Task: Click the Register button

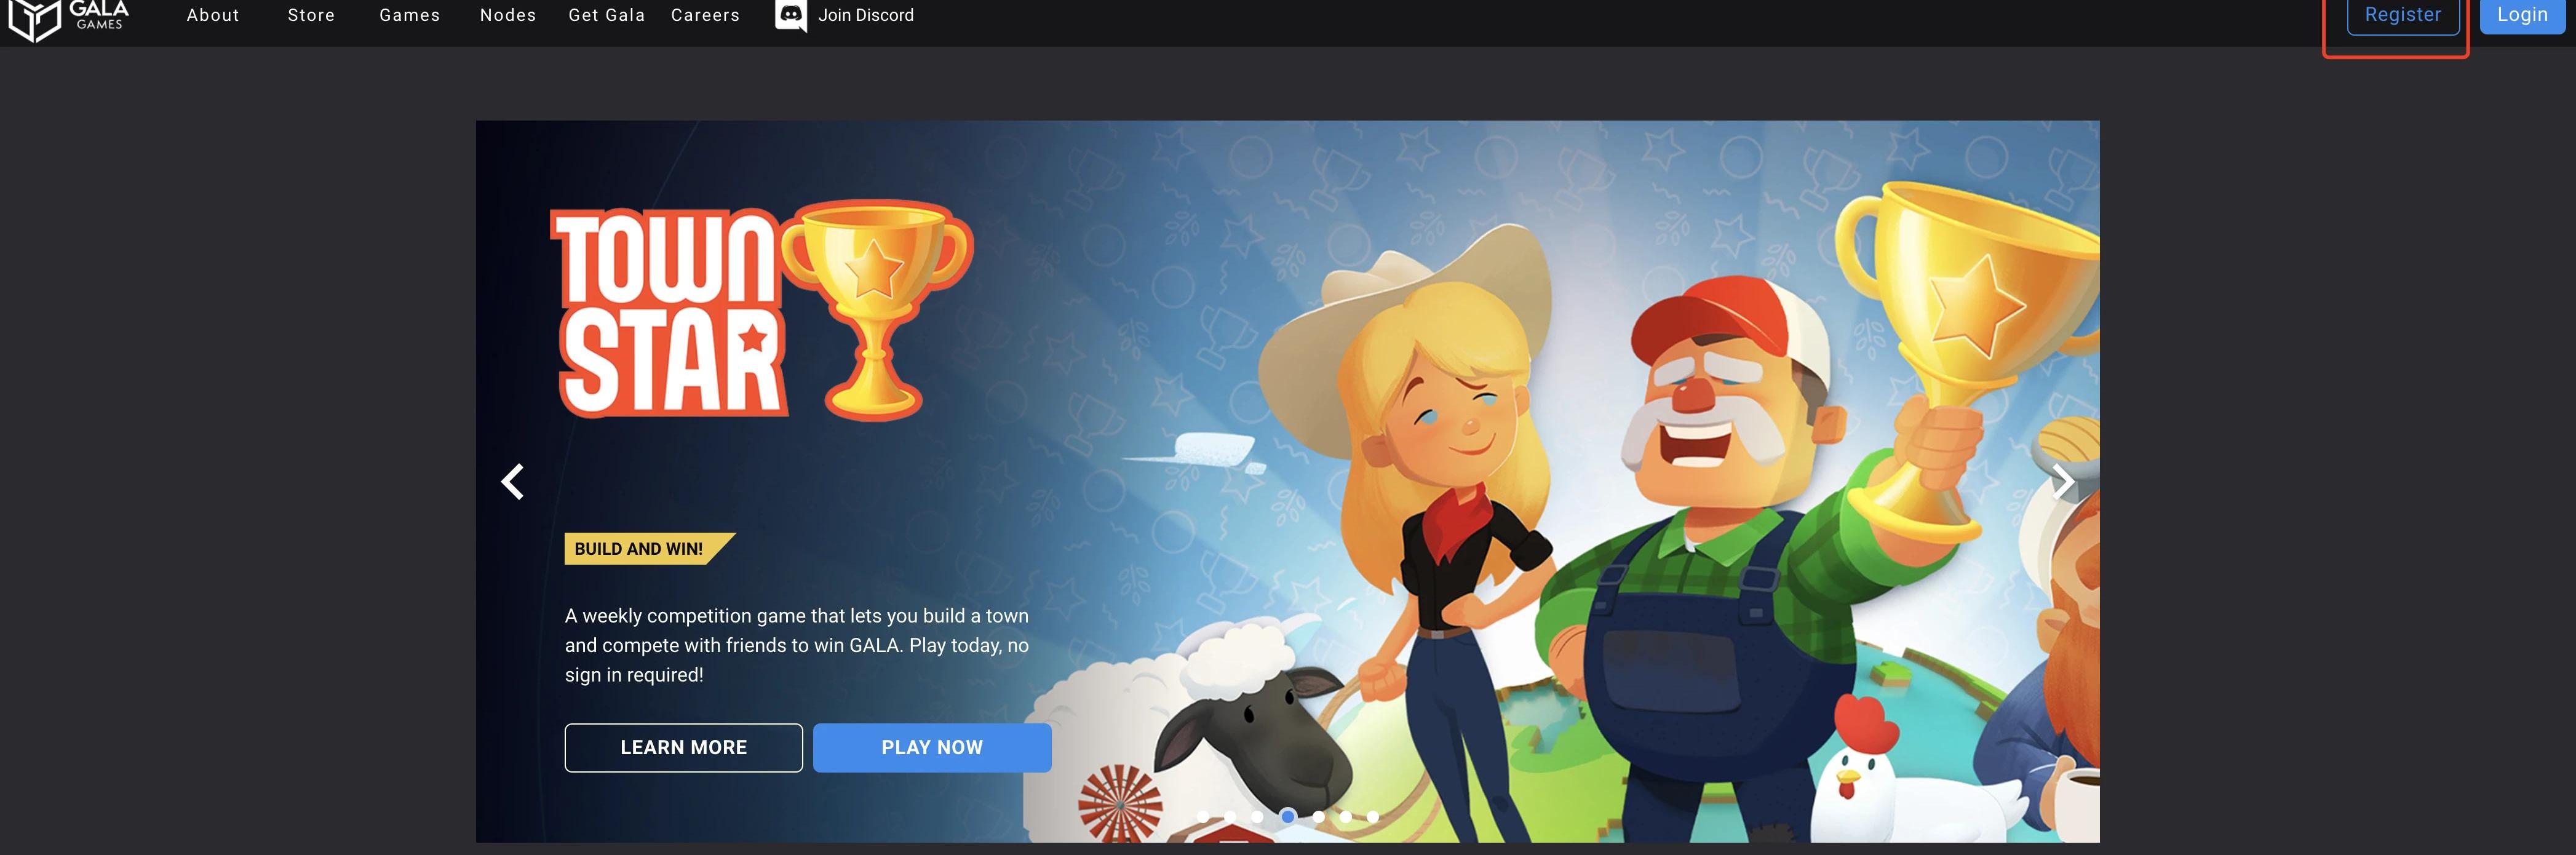Action: pyautogui.click(x=2403, y=15)
